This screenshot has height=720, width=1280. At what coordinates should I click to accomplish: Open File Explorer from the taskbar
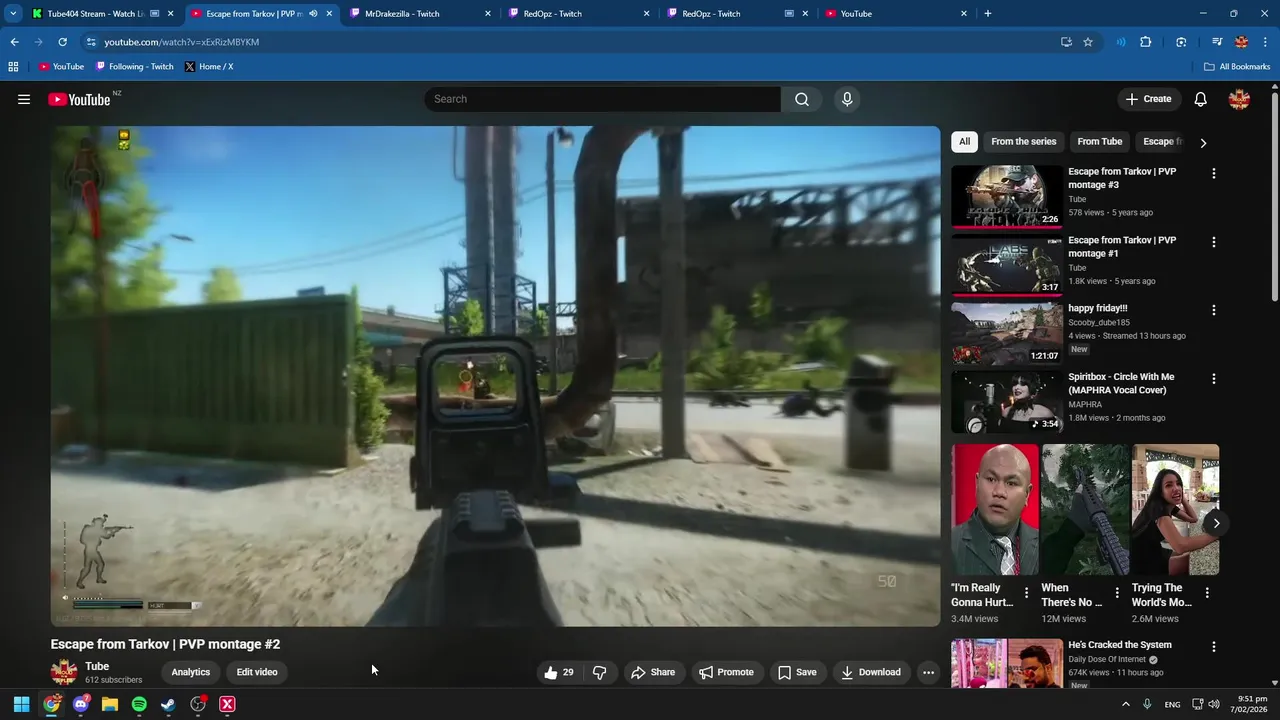tap(110, 704)
